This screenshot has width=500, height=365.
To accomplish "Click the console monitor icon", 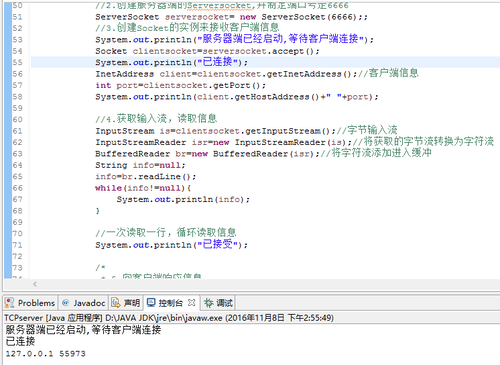I will [x=151, y=303].
